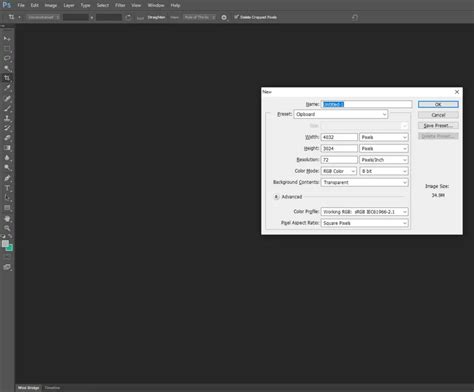This screenshot has height=392, width=474.
Task: Select the Hand tool
Action: coord(7,218)
